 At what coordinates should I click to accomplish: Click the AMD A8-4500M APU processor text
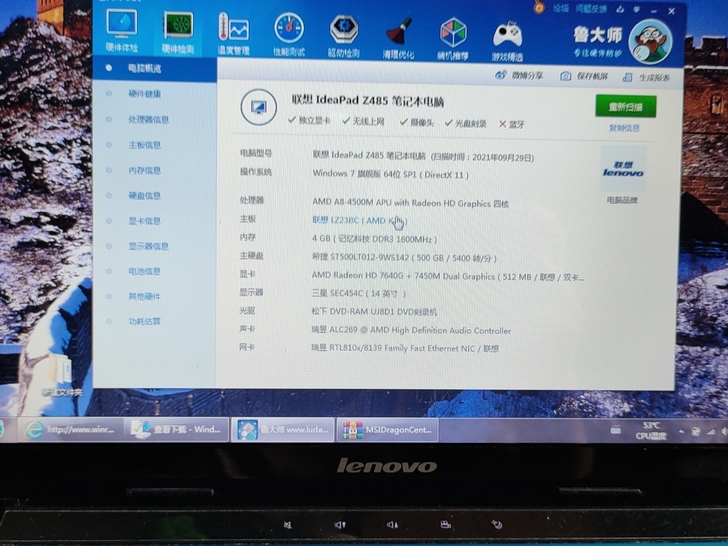pos(410,202)
